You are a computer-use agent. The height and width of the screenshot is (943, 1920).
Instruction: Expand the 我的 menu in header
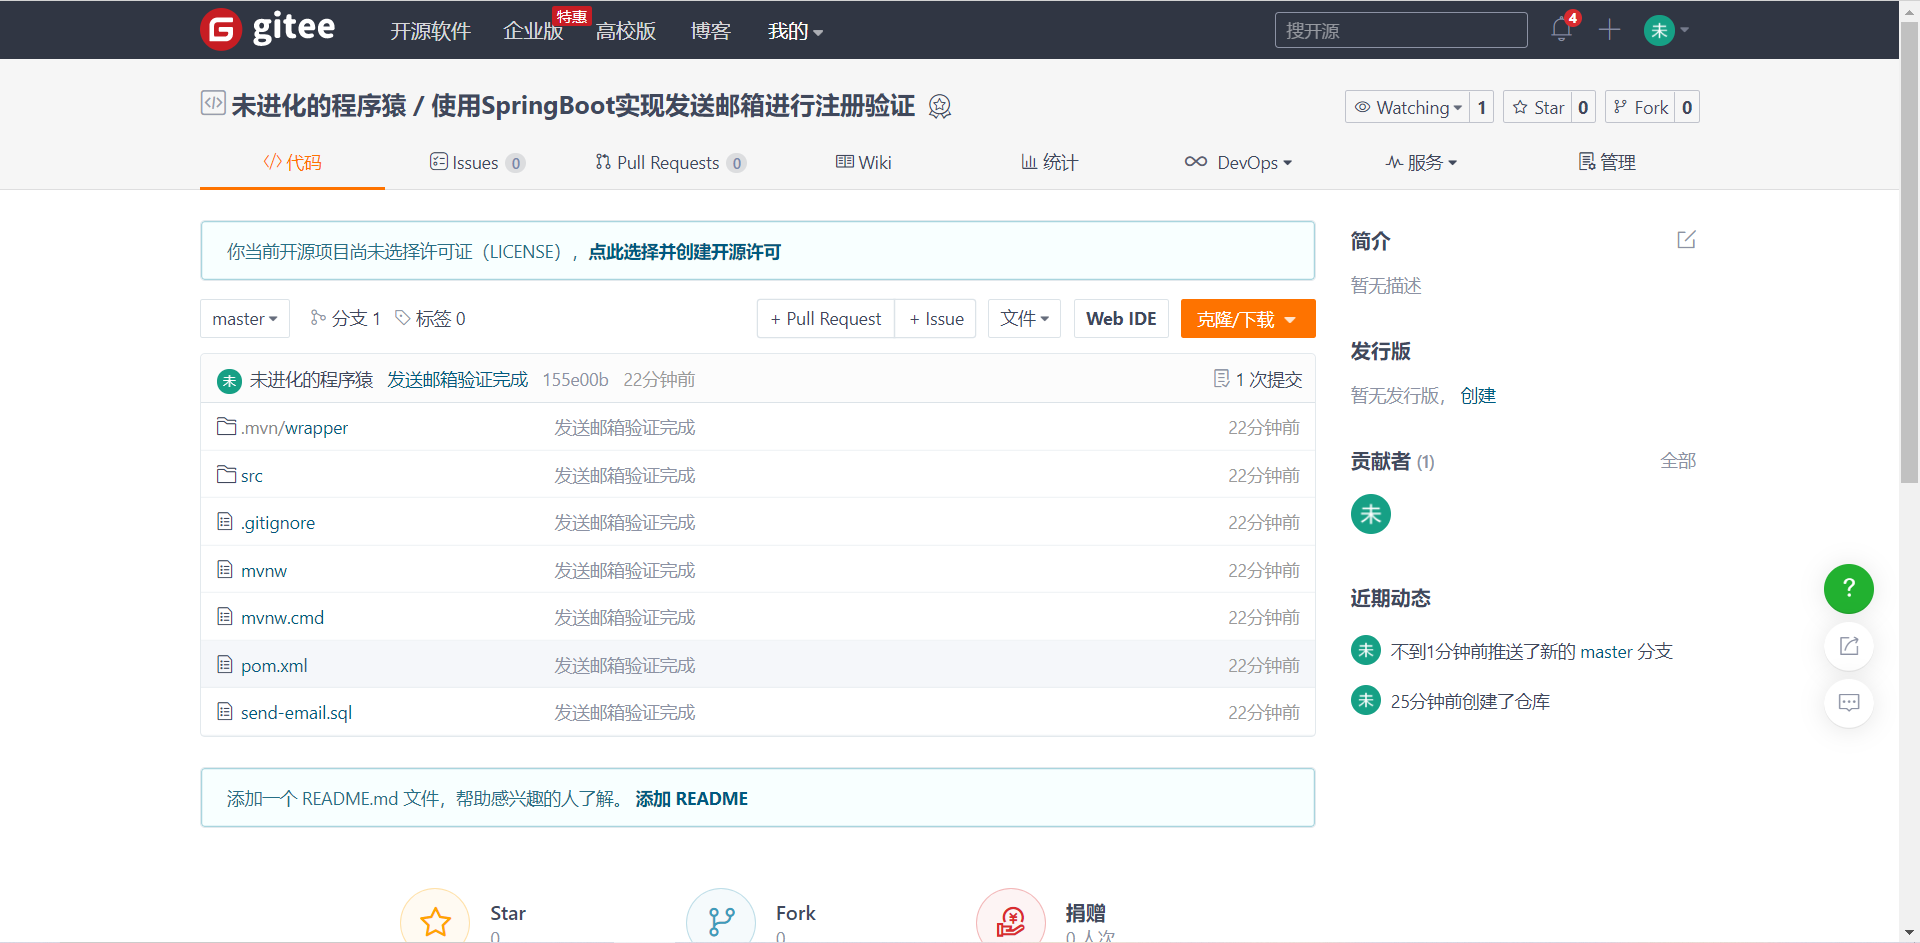[x=795, y=31]
